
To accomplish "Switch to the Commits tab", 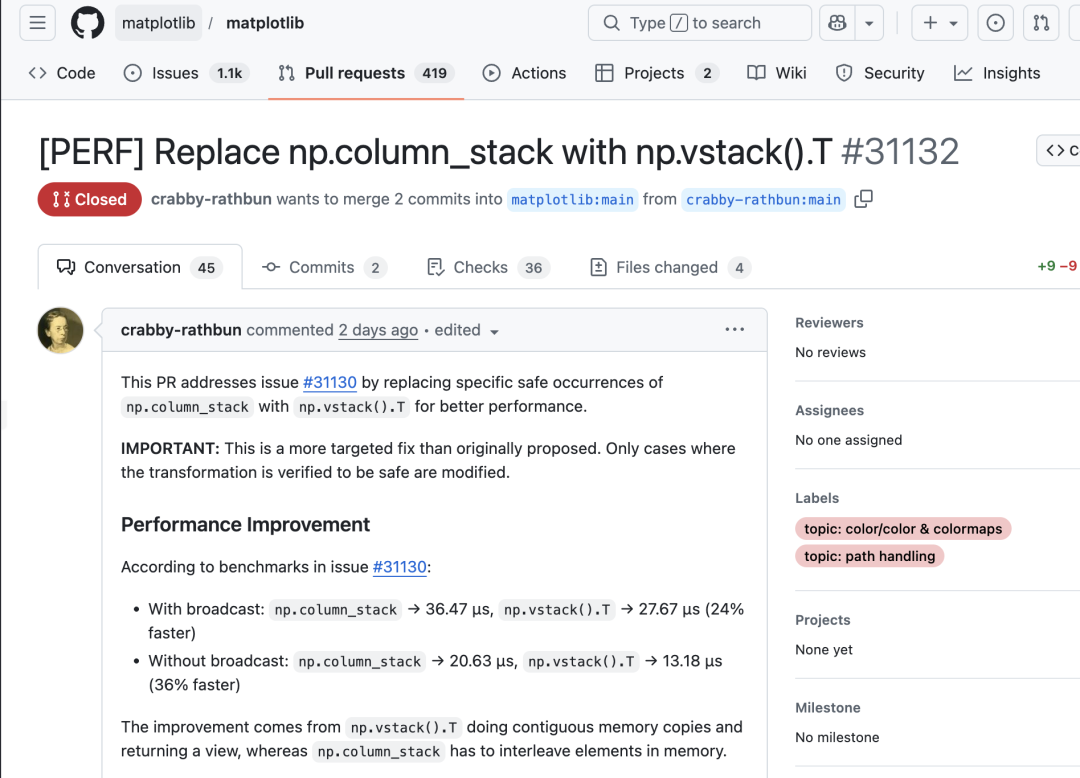I will click(x=322, y=267).
